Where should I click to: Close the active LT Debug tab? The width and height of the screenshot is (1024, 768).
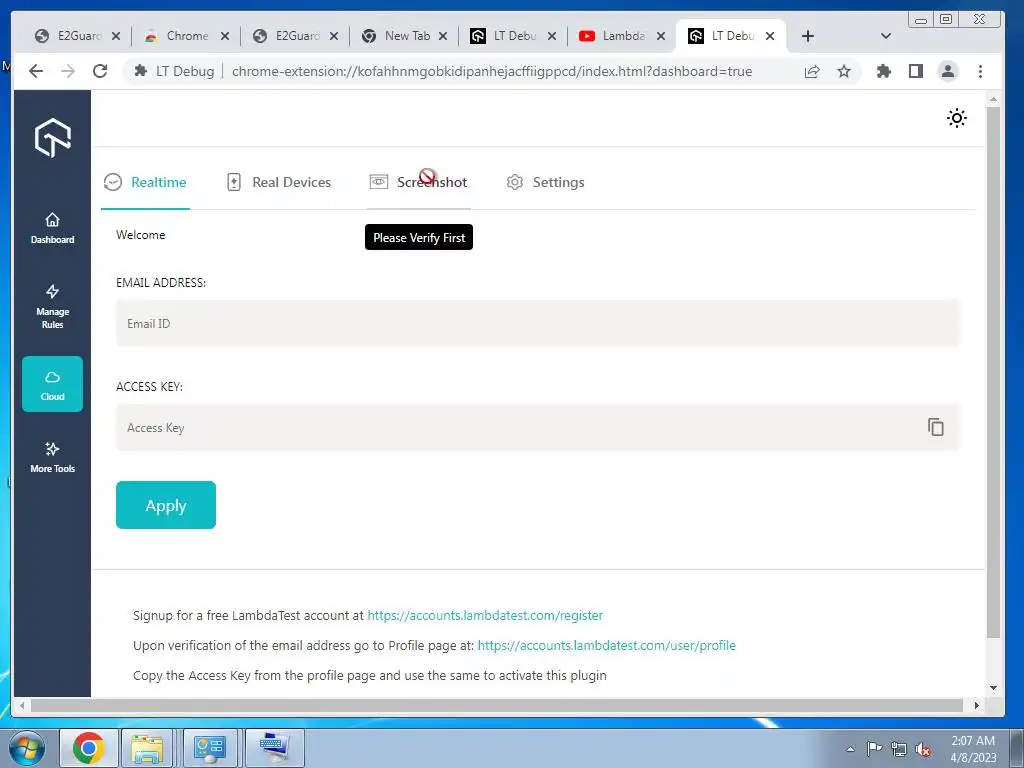pos(770,36)
